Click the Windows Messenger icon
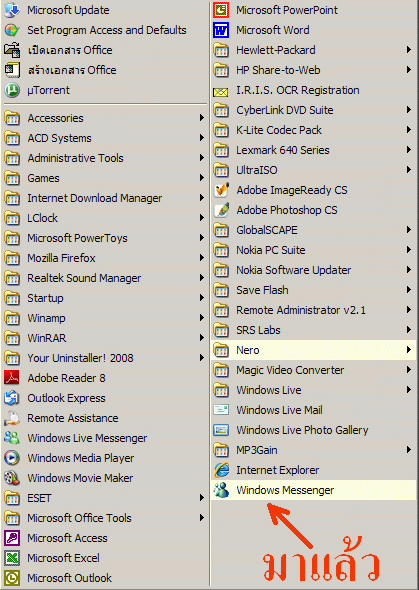 coord(221,490)
